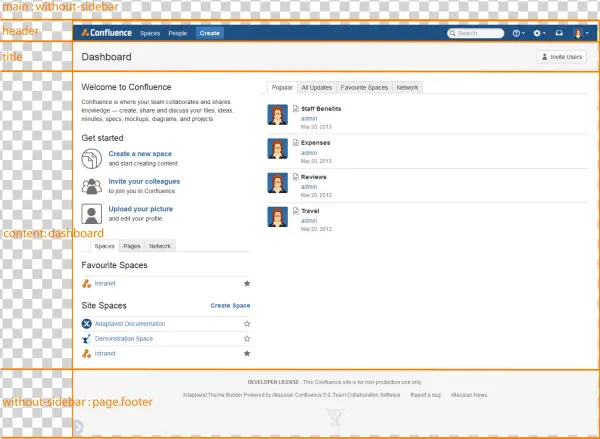Open the Adaptavist Documentation space

tap(130, 324)
